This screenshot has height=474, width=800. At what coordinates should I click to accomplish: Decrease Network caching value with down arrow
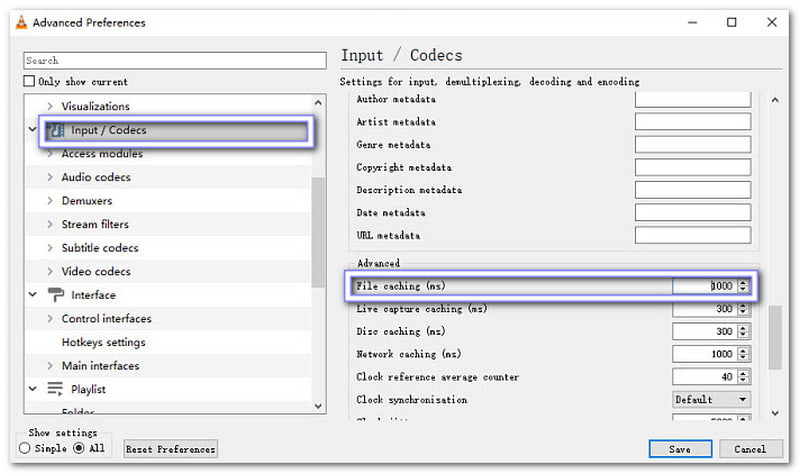[x=742, y=358]
